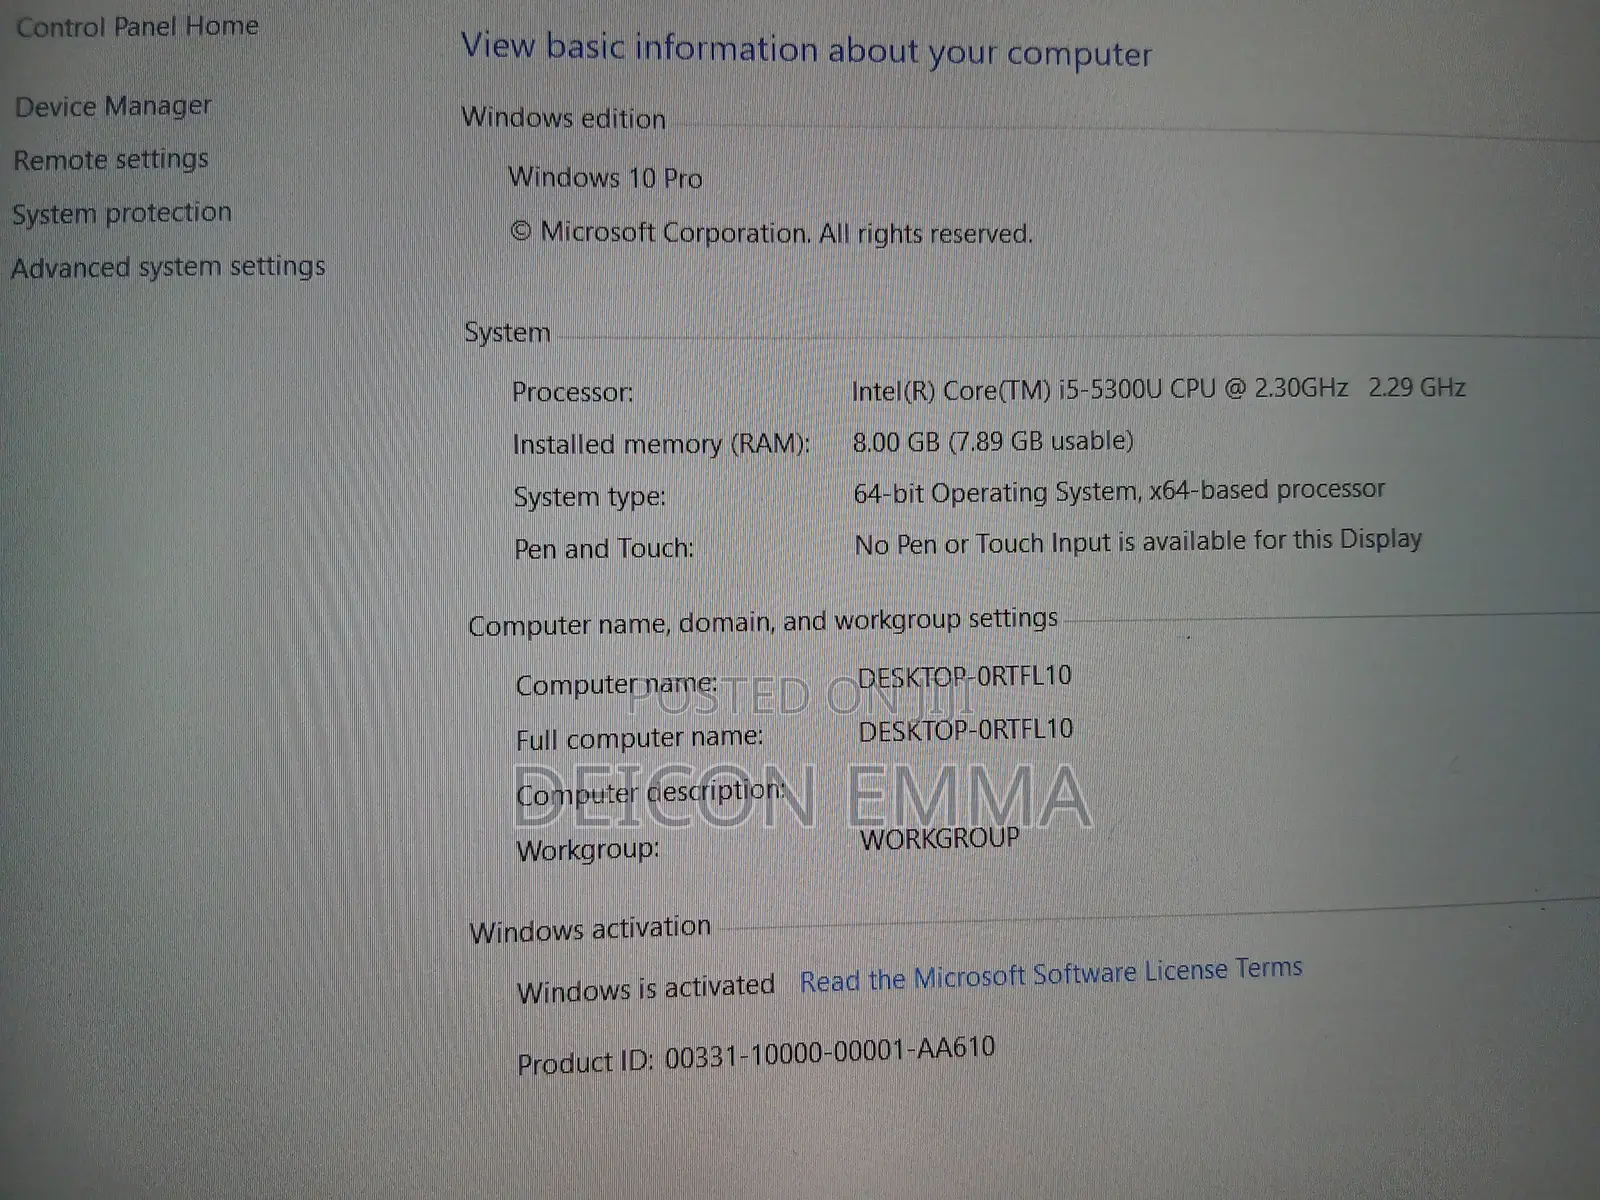Click the Computer name value DESKTOP-0RTFL10
This screenshot has height=1200, width=1600.
pyautogui.click(x=965, y=677)
